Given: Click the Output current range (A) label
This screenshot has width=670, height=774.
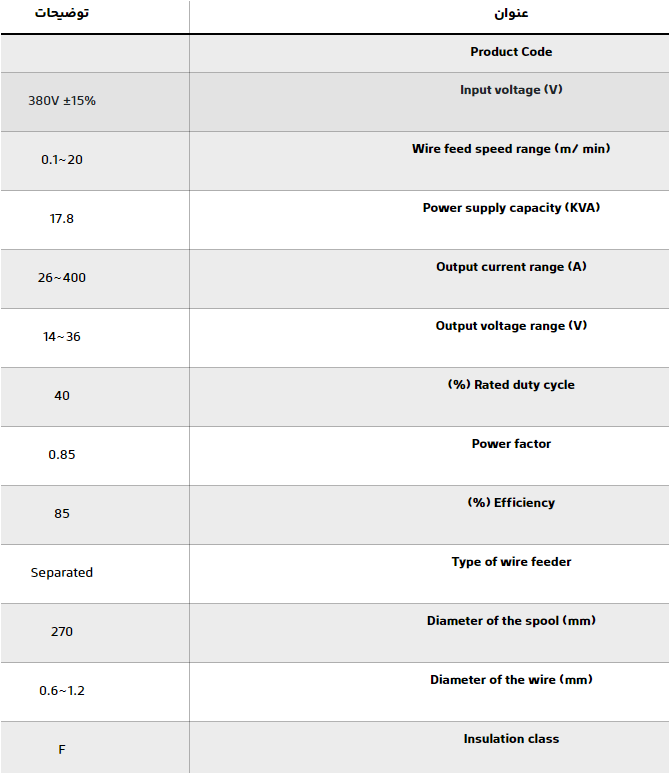Looking at the screenshot, I should coord(511,267).
